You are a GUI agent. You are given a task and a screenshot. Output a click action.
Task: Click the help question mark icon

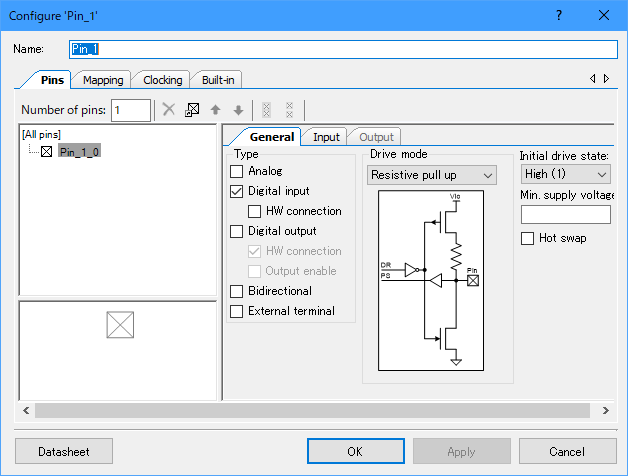coord(558,15)
